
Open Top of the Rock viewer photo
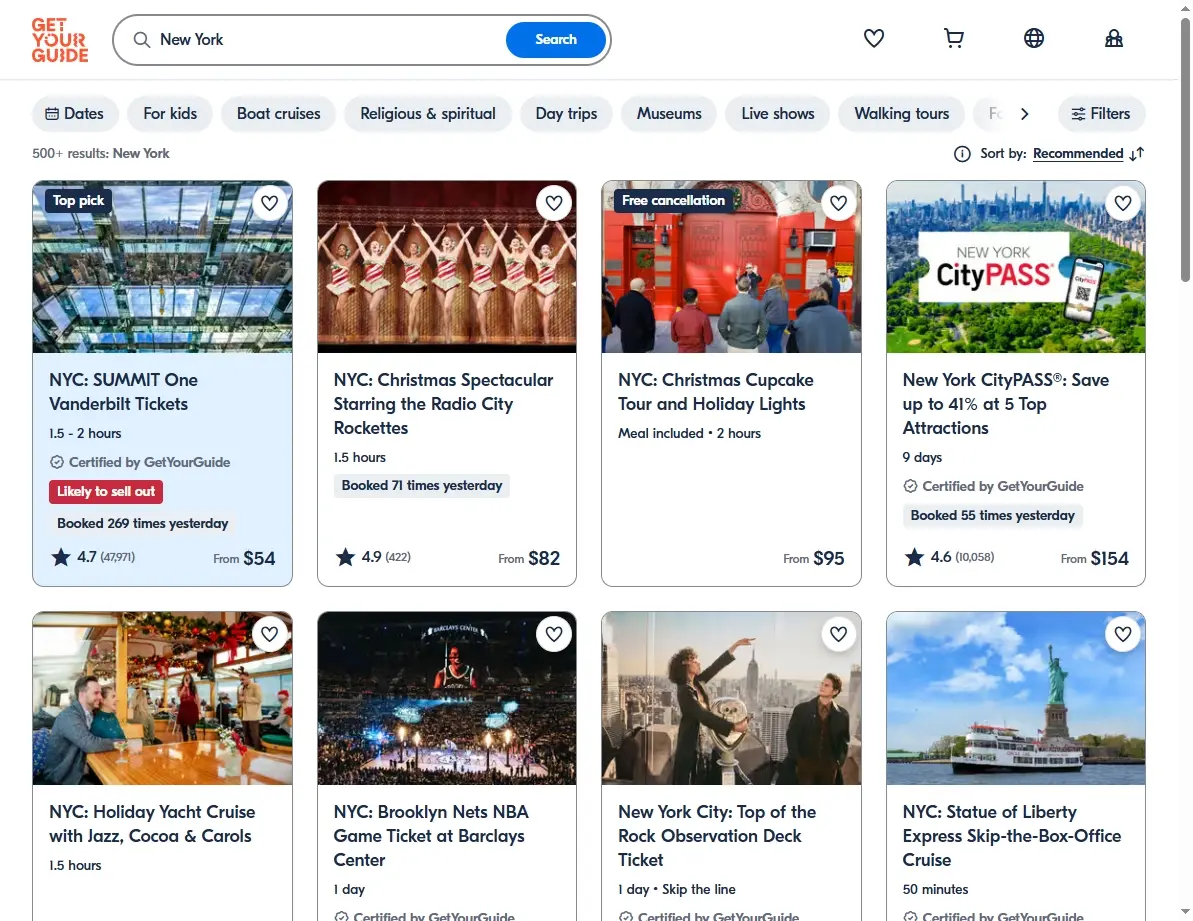(731, 698)
